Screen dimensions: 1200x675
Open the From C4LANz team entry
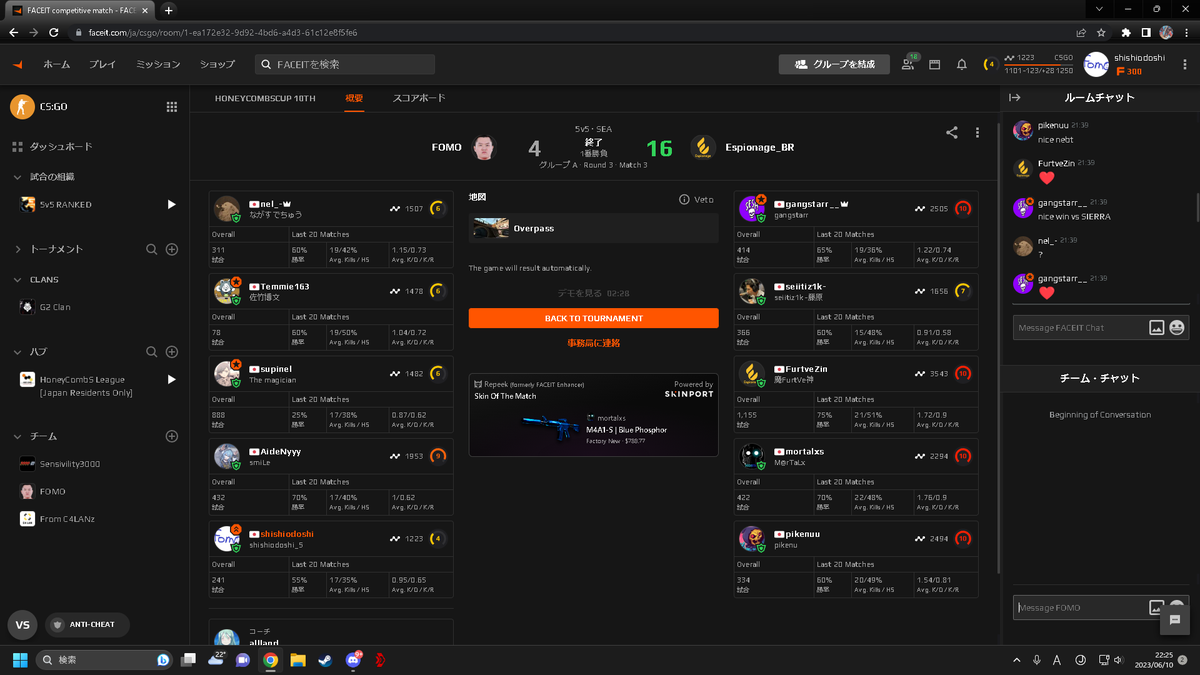[58, 519]
